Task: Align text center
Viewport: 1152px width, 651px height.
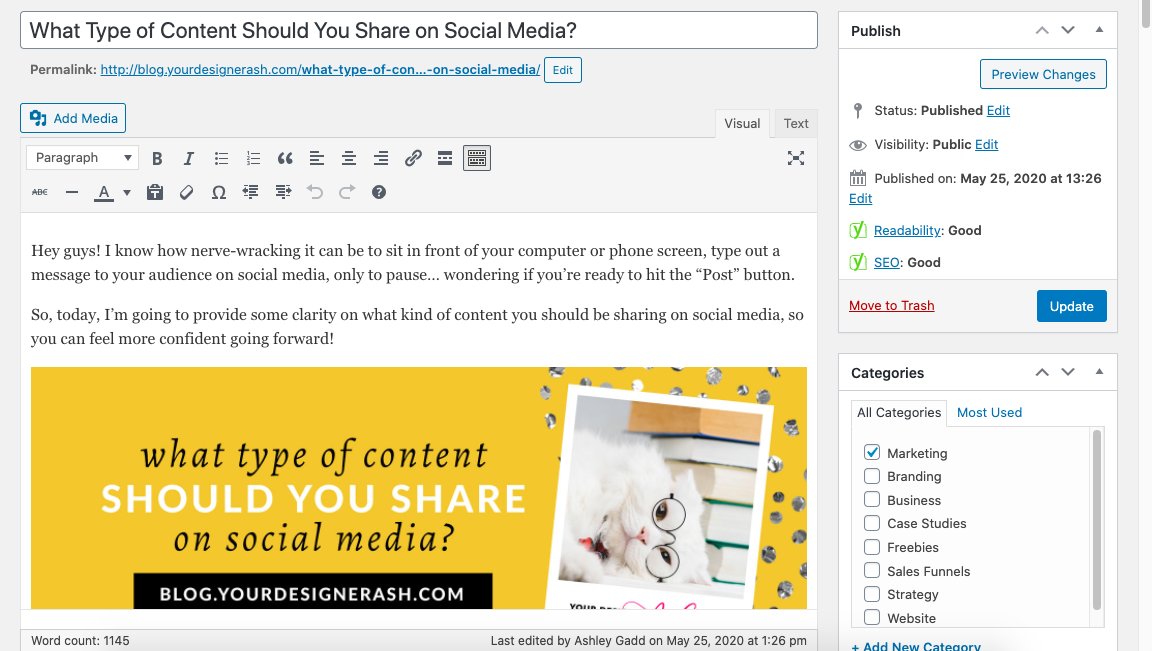Action: (x=349, y=158)
